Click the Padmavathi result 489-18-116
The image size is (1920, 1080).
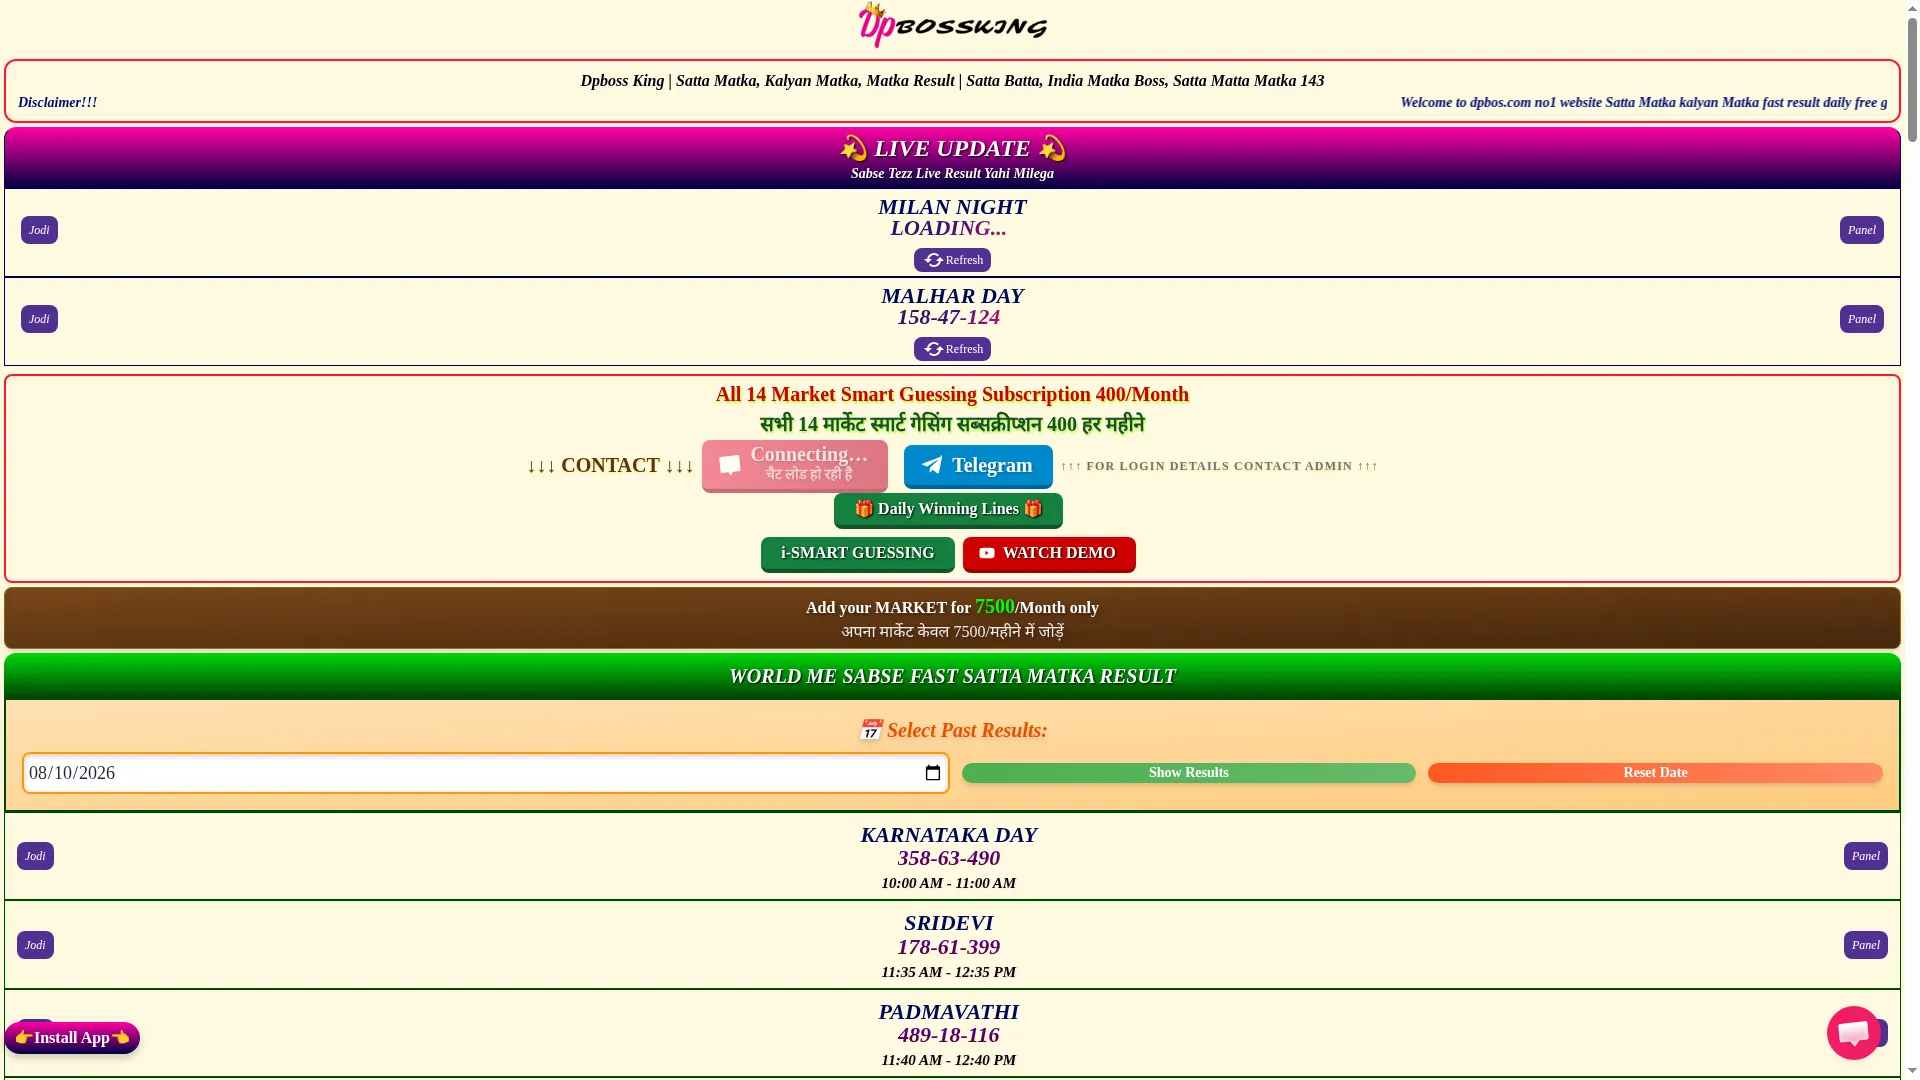point(949,1035)
